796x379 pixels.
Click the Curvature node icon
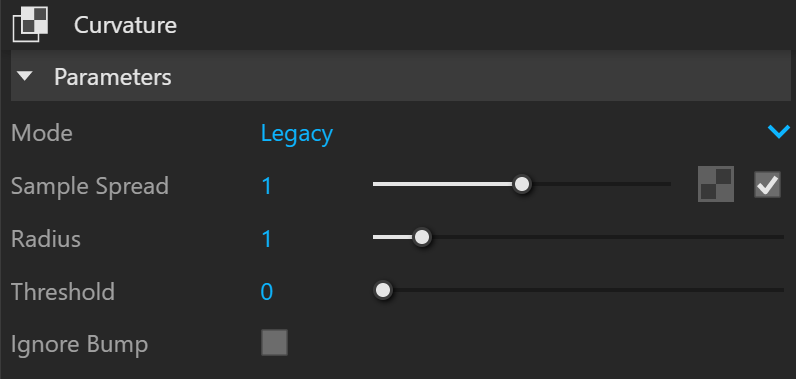point(30,24)
